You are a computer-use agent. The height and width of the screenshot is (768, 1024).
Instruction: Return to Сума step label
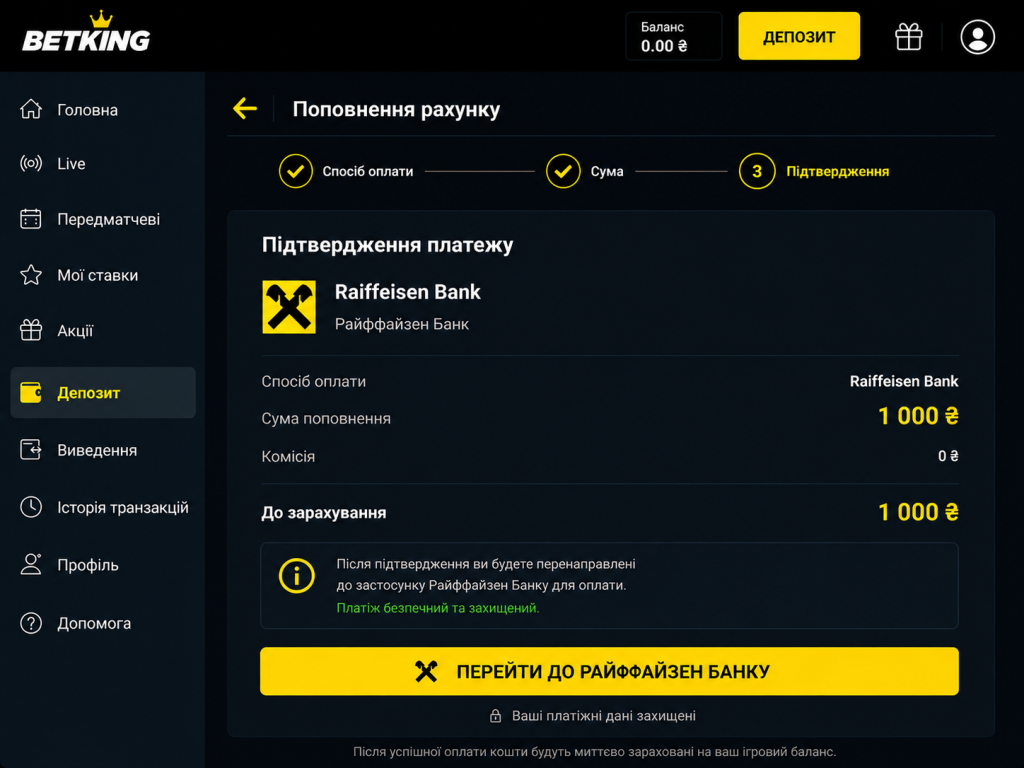tap(607, 171)
